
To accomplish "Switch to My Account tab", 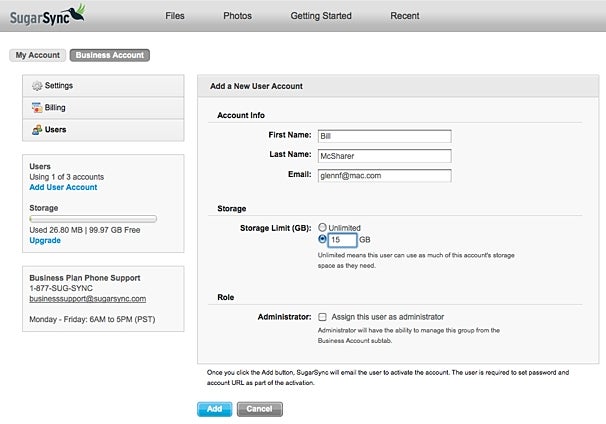I will point(37,55).
